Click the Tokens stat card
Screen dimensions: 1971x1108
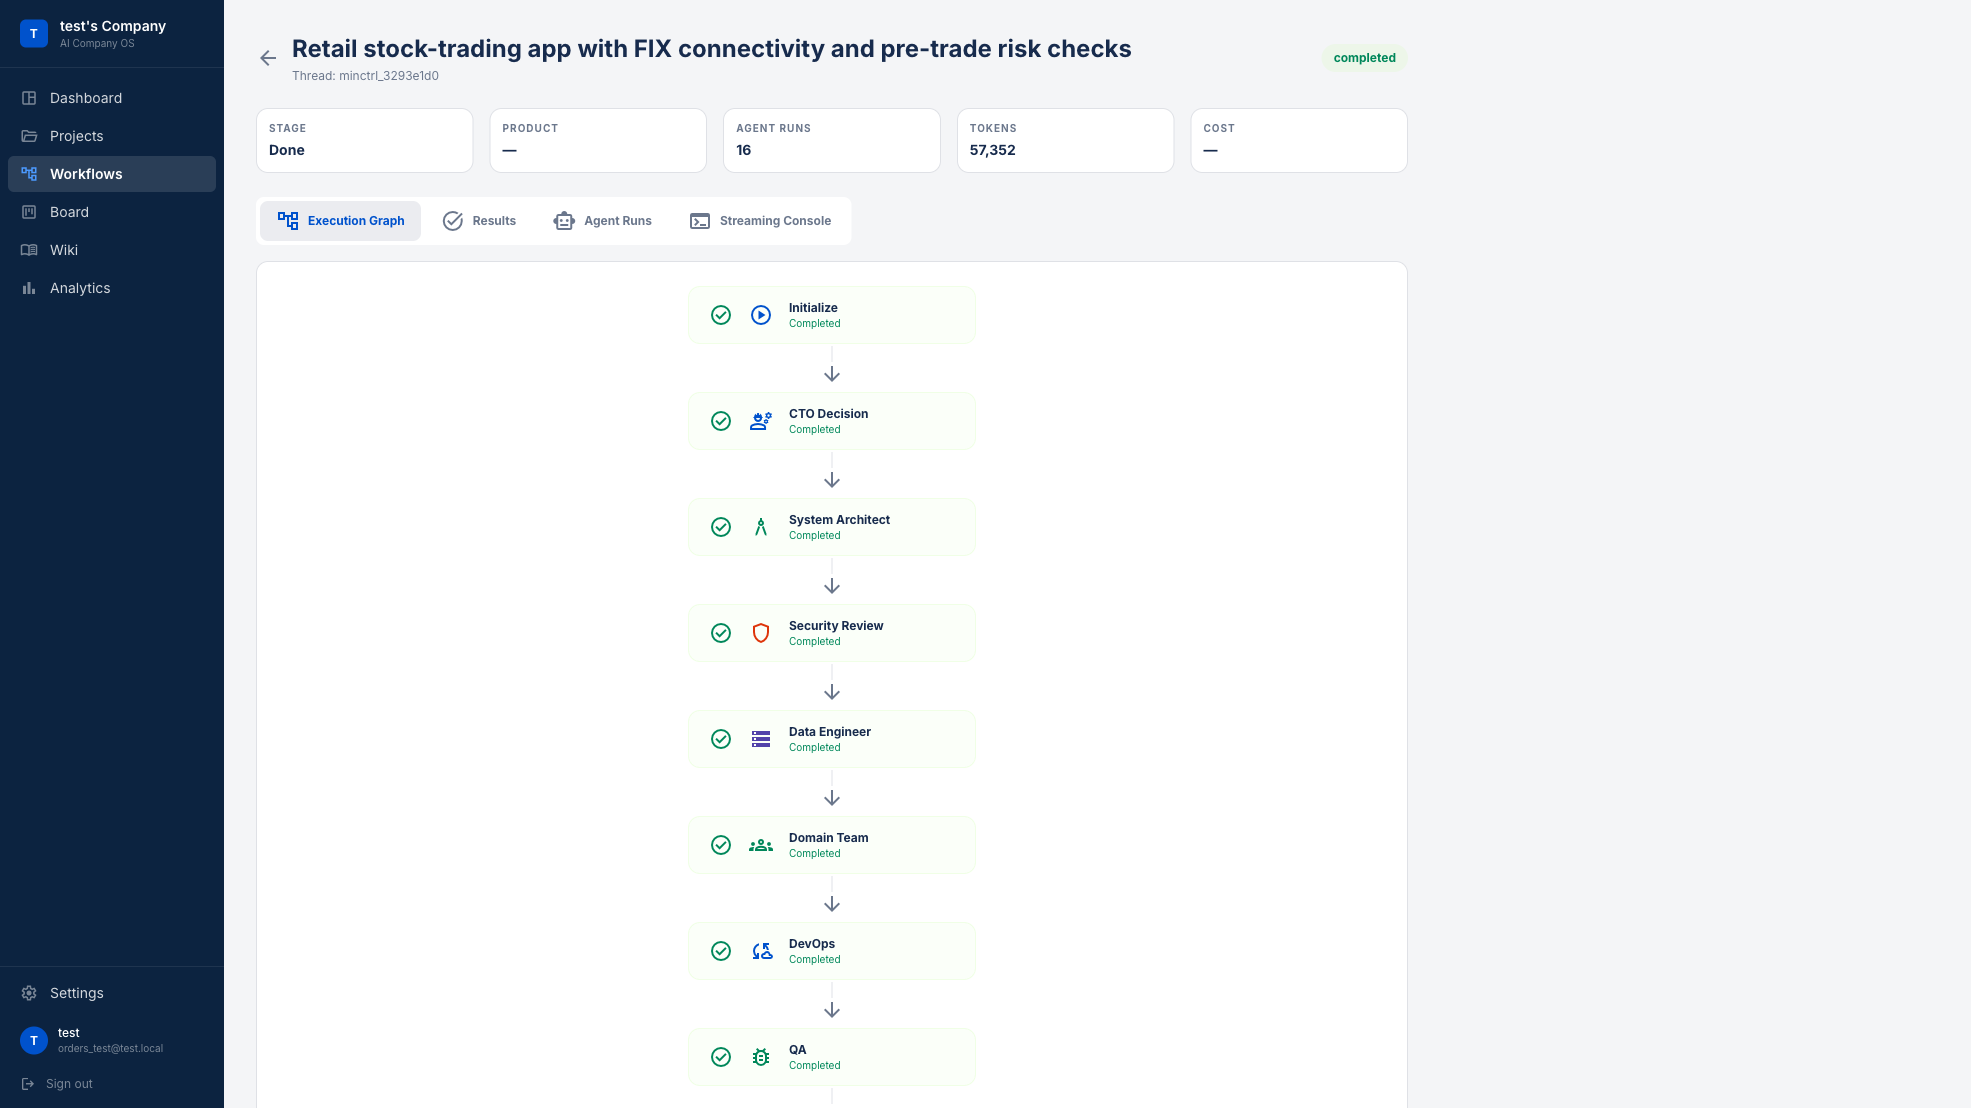tap(1065, 140)
